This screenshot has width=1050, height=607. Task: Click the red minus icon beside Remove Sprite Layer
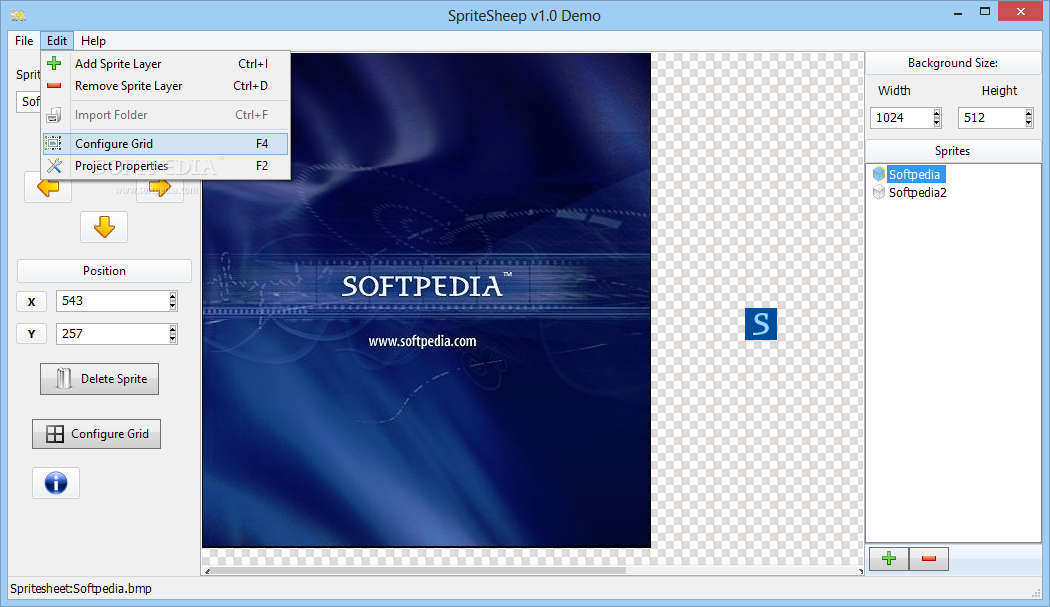(x=54, y=86)
